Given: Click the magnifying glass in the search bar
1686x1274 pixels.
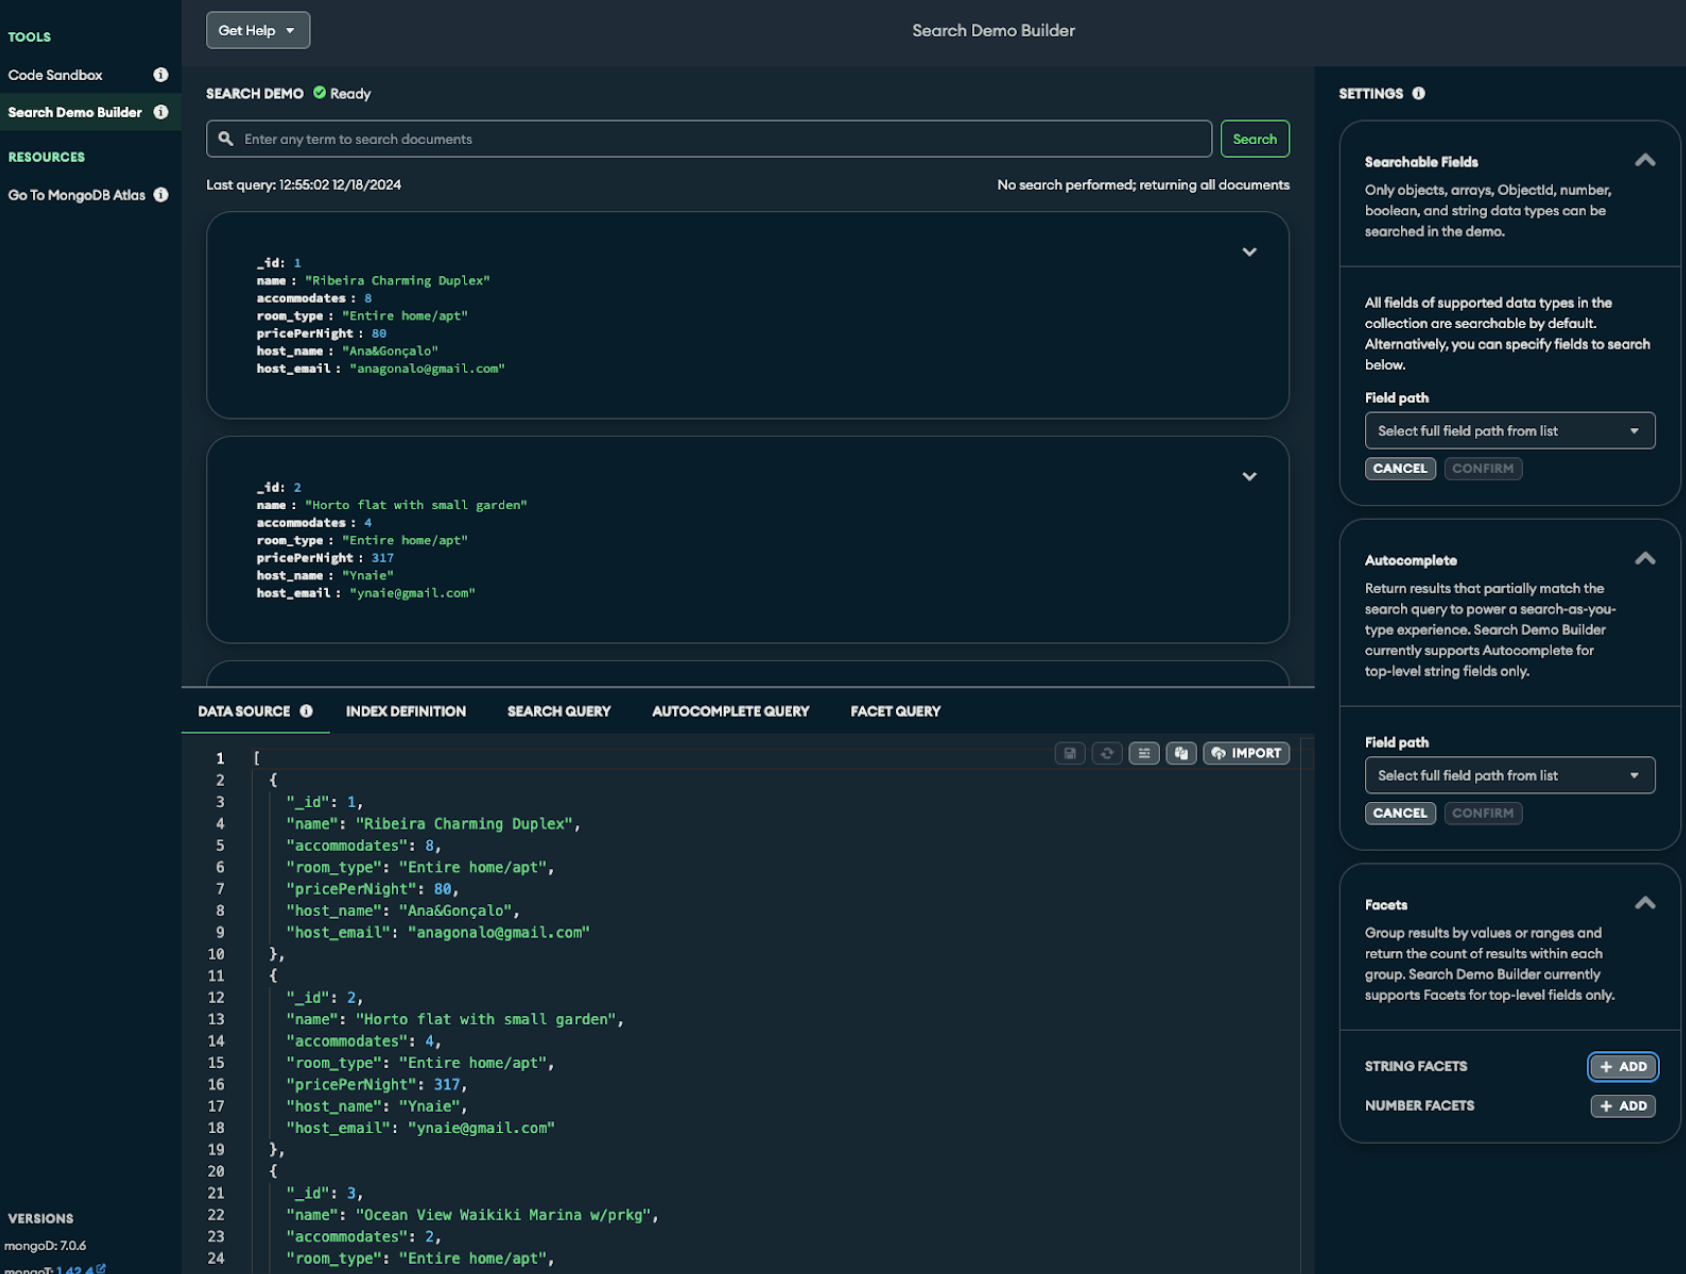Looking at the screenshot, I should 226,138.
